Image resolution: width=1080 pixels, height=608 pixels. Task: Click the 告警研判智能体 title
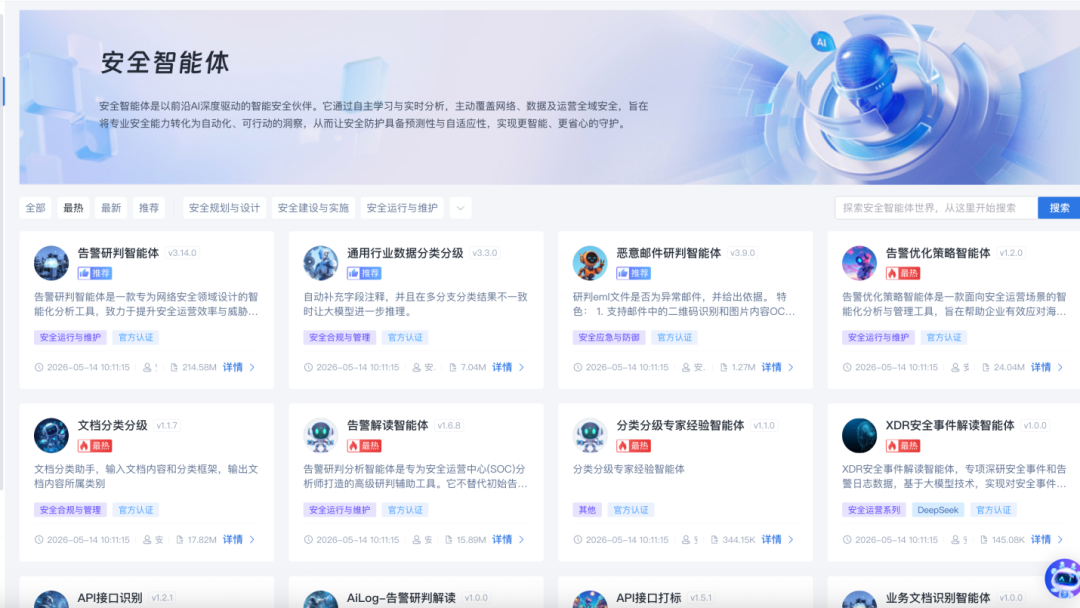tap(118, 253)
